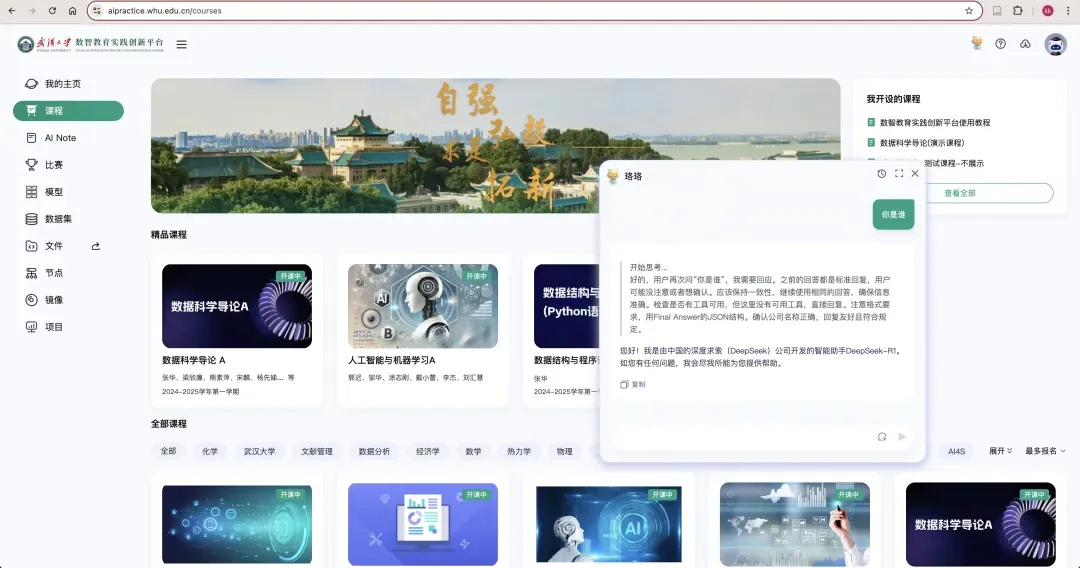1080x568 pixels.
Task: Select the 数据分析 category filter chip
Action: point(375,452)
